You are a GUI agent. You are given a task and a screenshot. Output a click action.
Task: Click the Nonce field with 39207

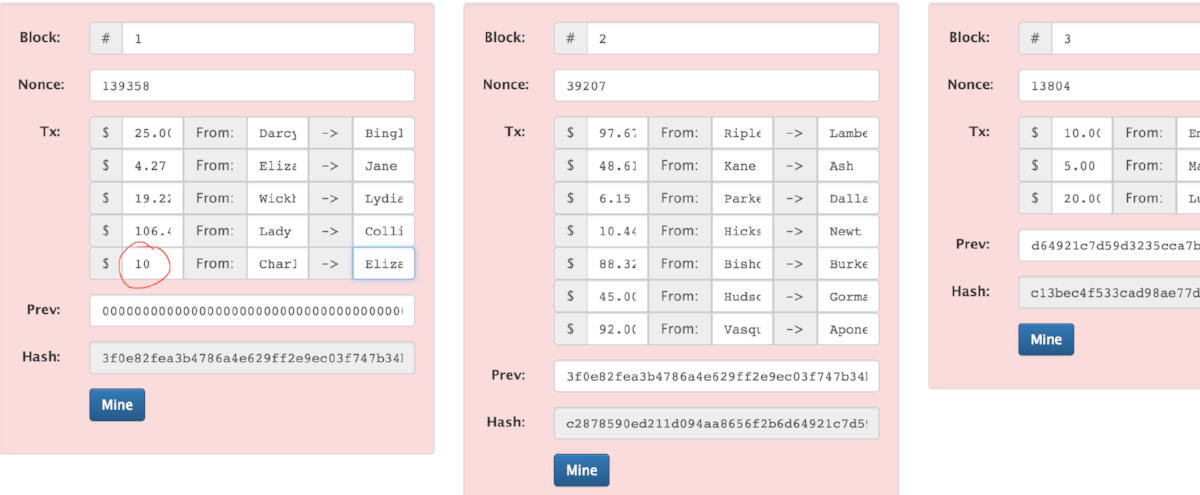(x=717, y=85)
